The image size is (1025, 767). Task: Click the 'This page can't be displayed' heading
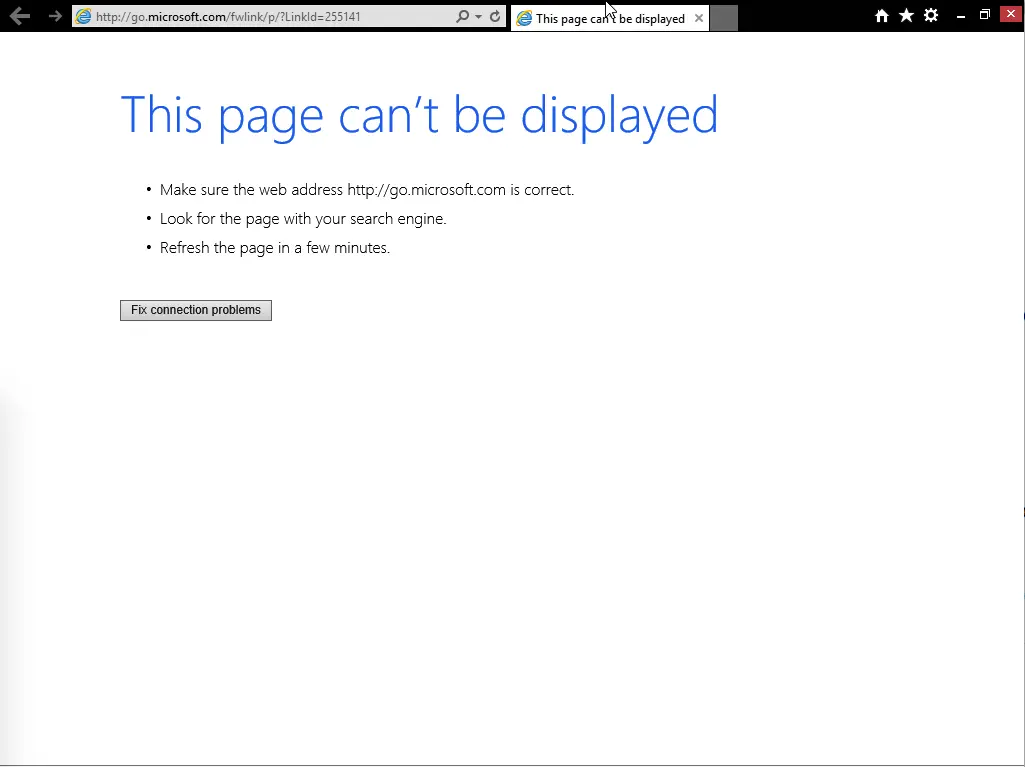point(419,116)
